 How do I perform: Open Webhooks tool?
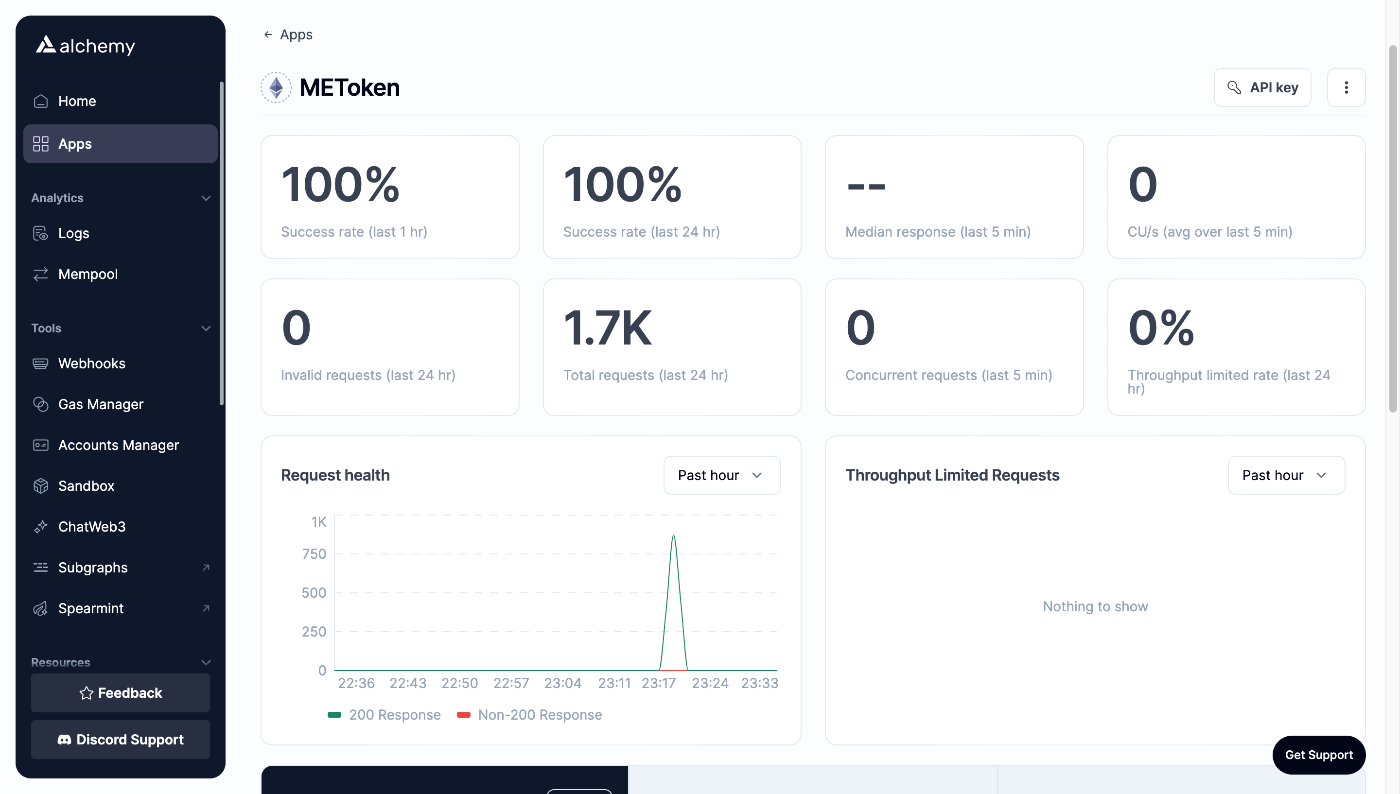[x=120, y=363]
